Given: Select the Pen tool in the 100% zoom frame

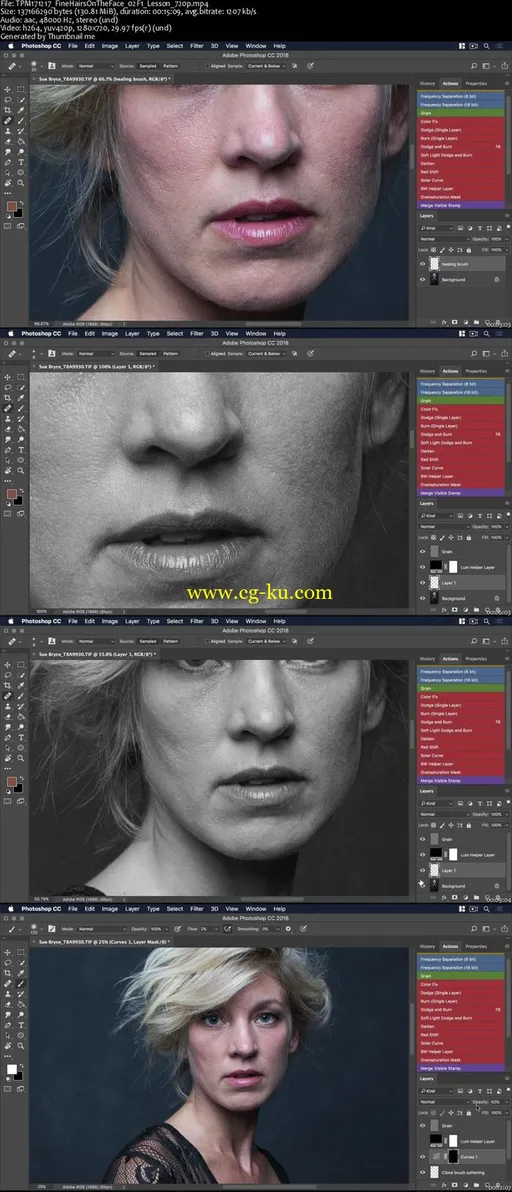Looking at the screenshot, I should click(8, 450).
